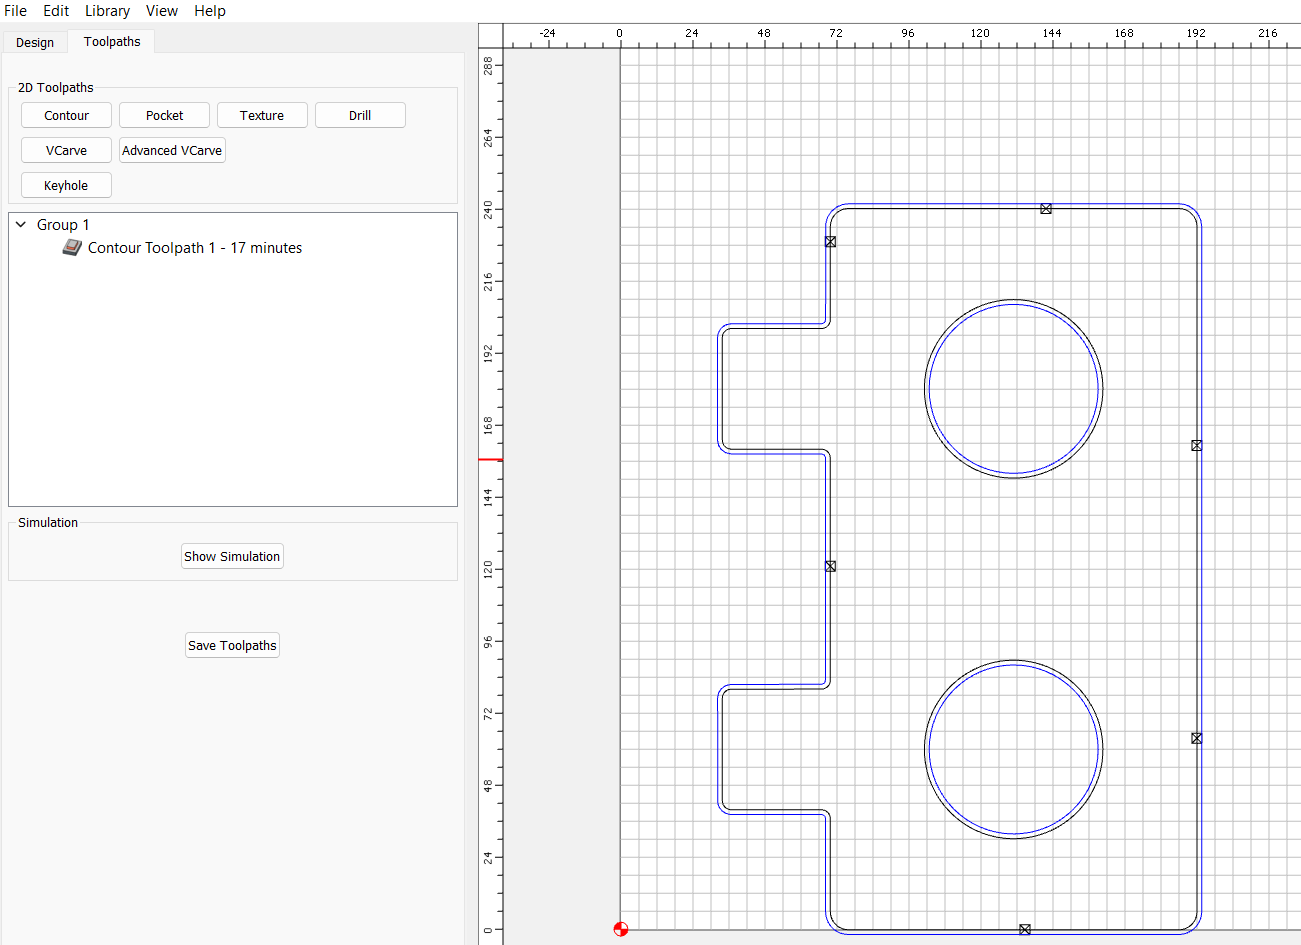Open the Library menu

(107, 11)
